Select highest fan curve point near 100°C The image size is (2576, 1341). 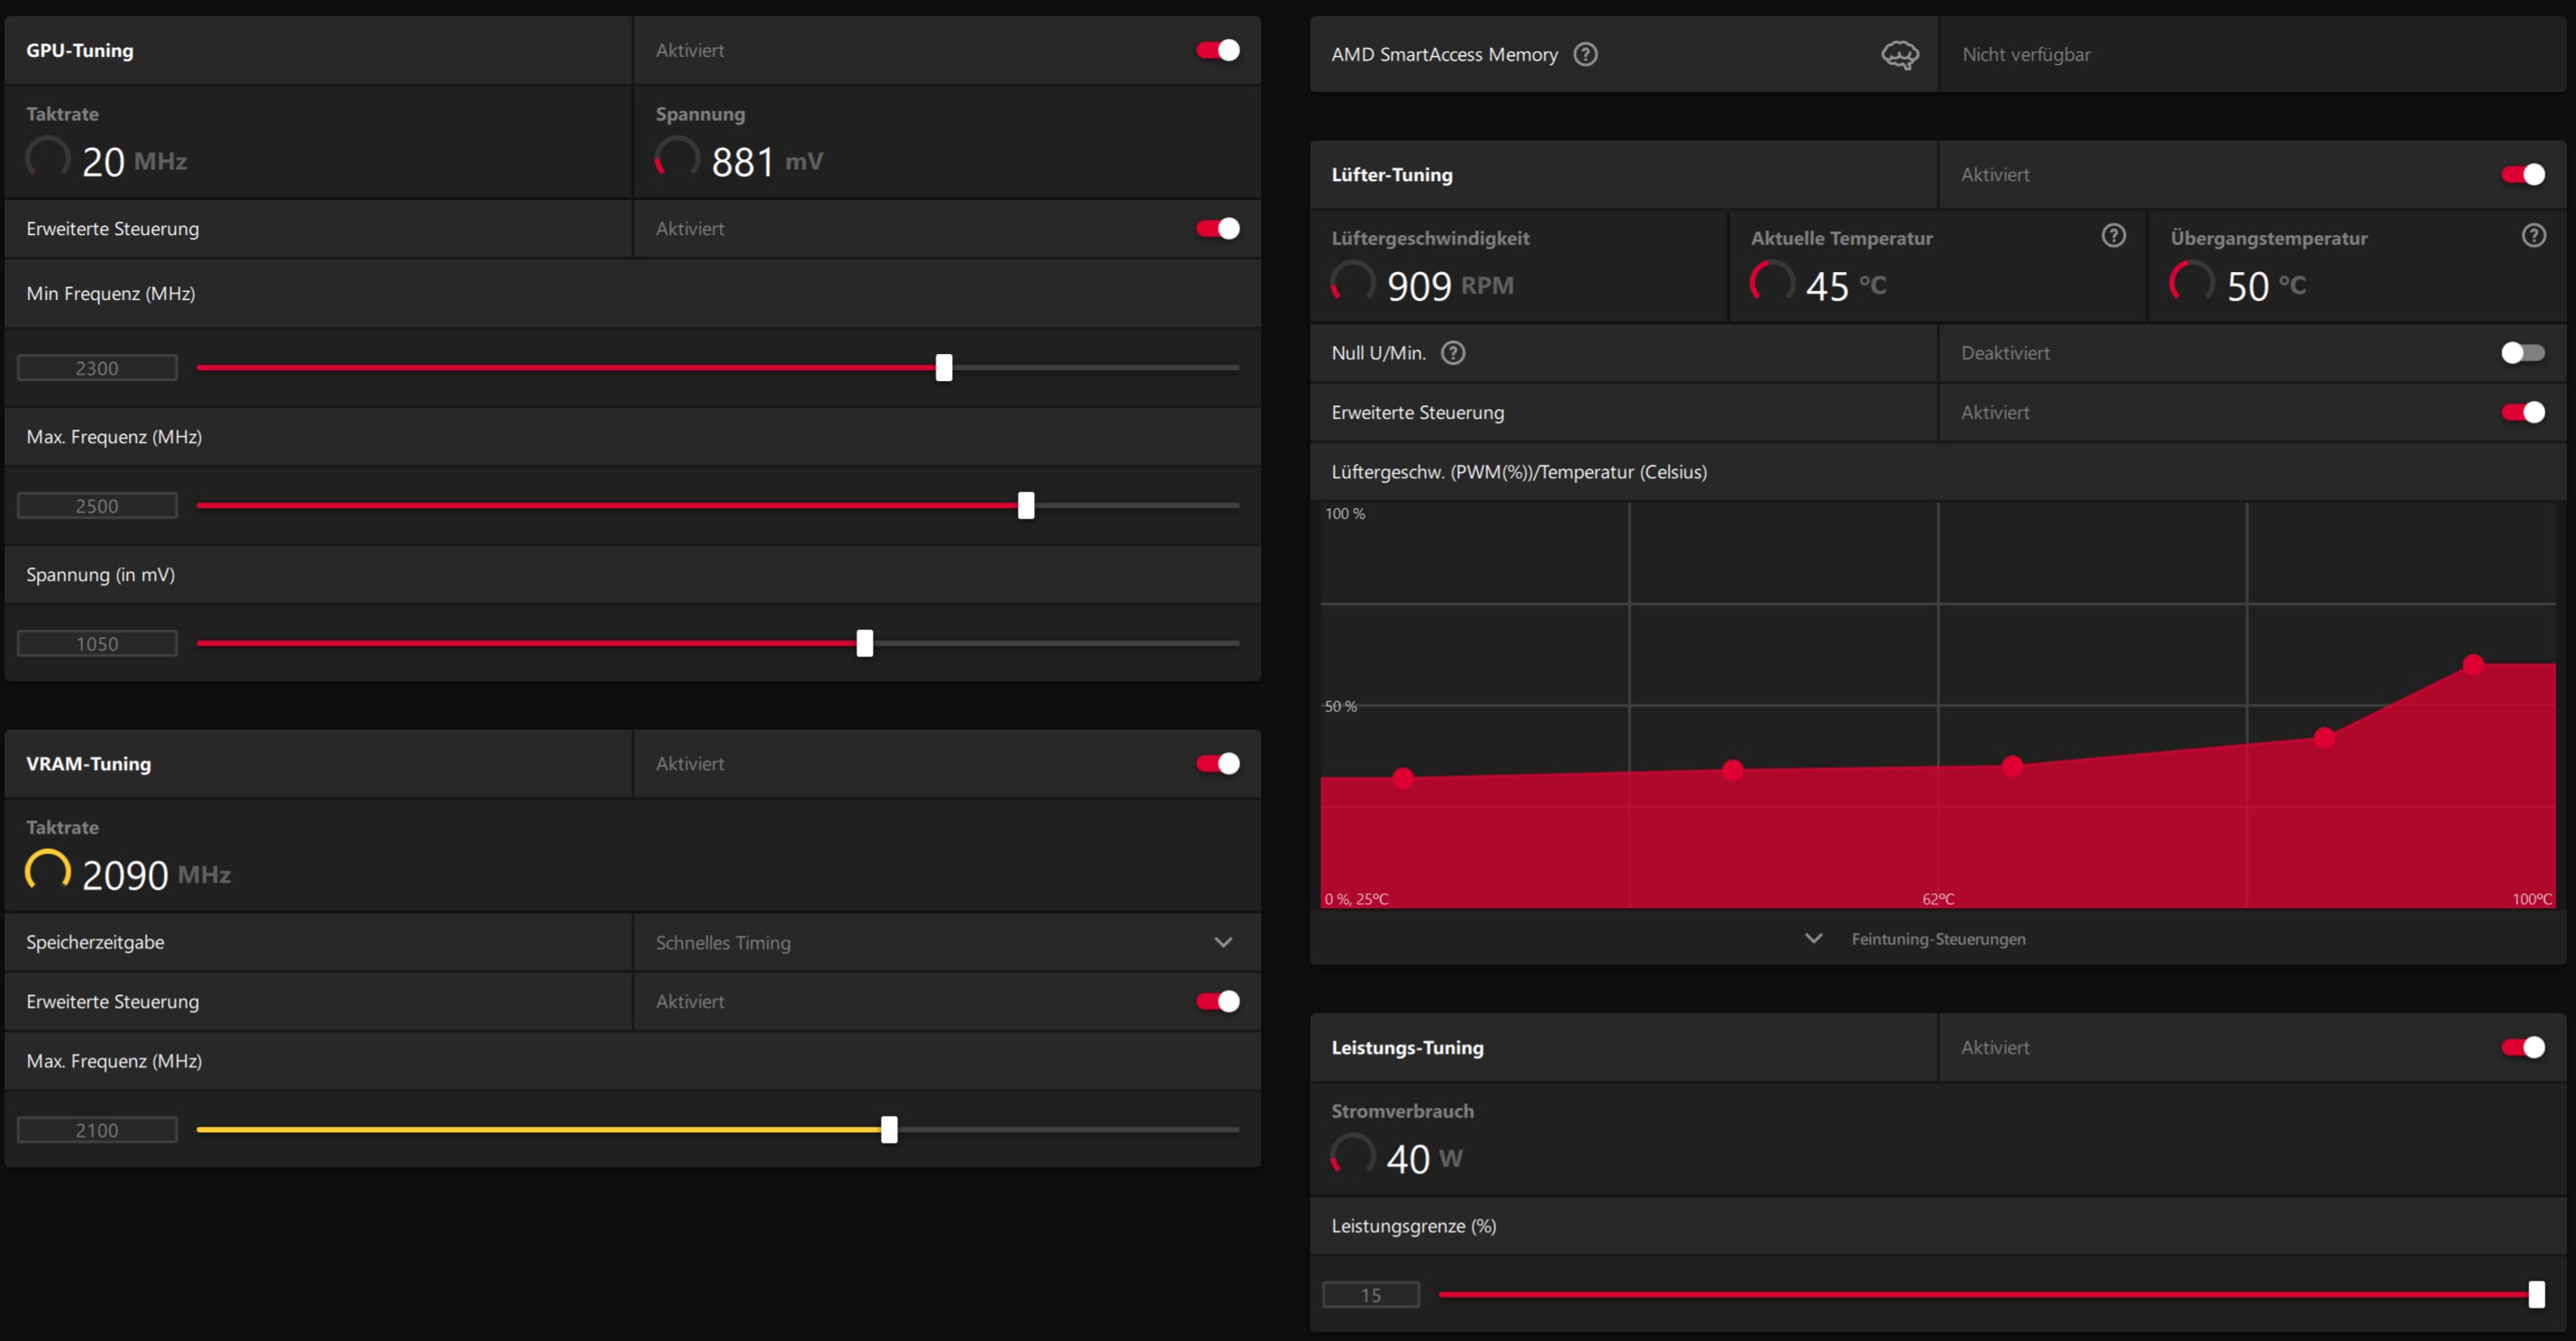pyautogui.click(x=2473, y=665)
